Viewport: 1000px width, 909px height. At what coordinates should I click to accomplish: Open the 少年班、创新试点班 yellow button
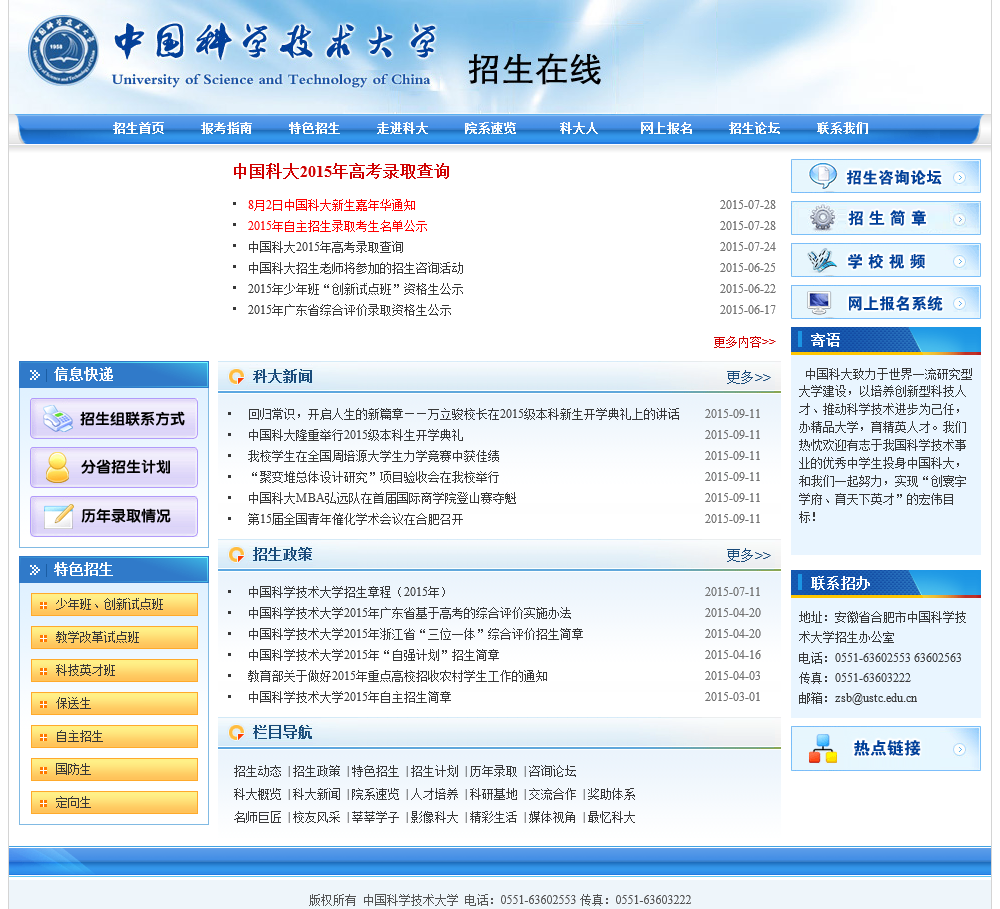114,604
